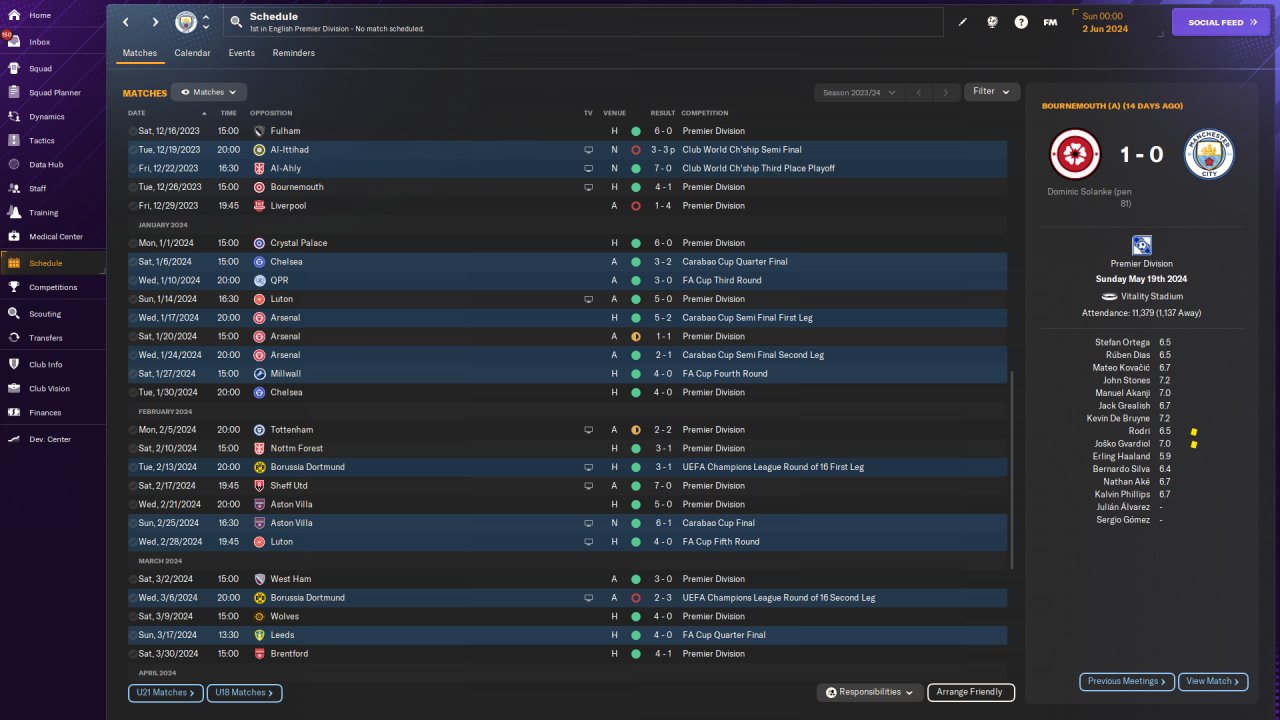
Task: Open the Tactics sidebar entry
Action: pyautogui.click(x=42, y=141)
